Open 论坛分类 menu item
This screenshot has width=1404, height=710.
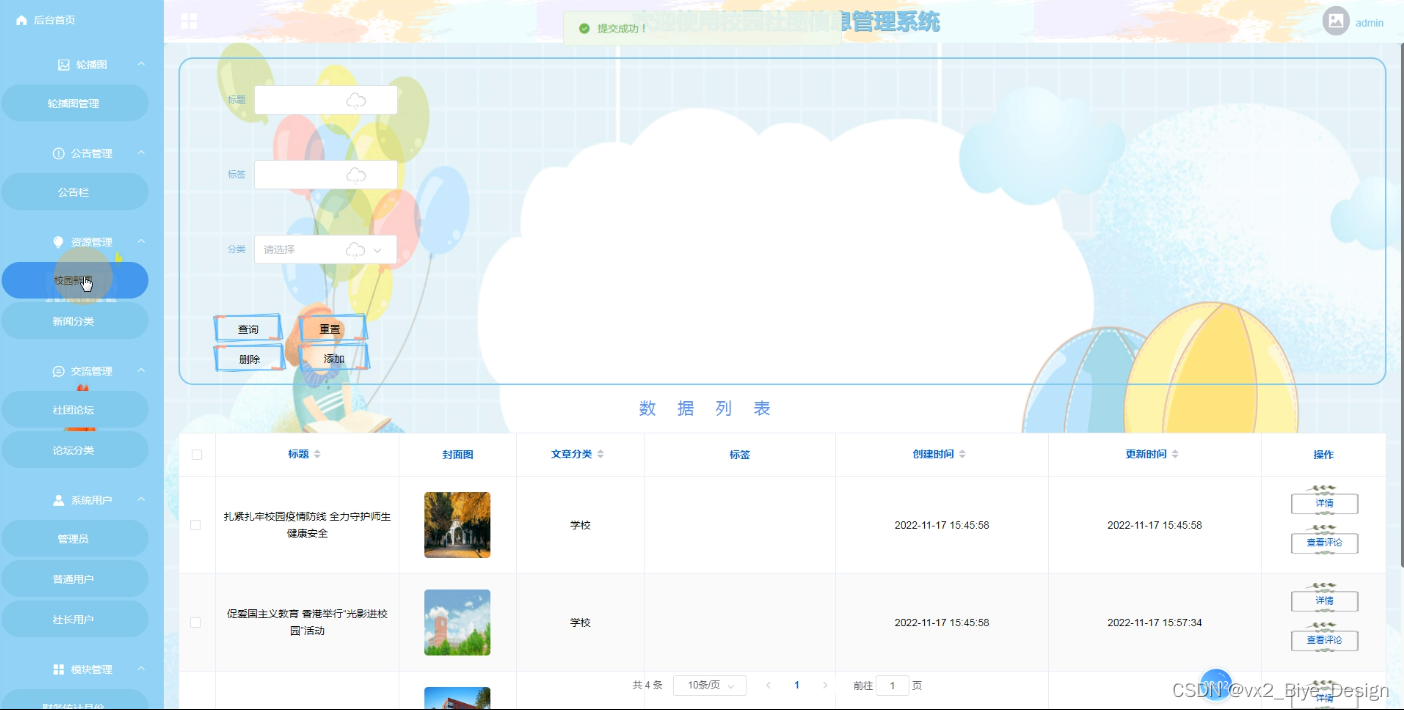[x=74, y=450]
